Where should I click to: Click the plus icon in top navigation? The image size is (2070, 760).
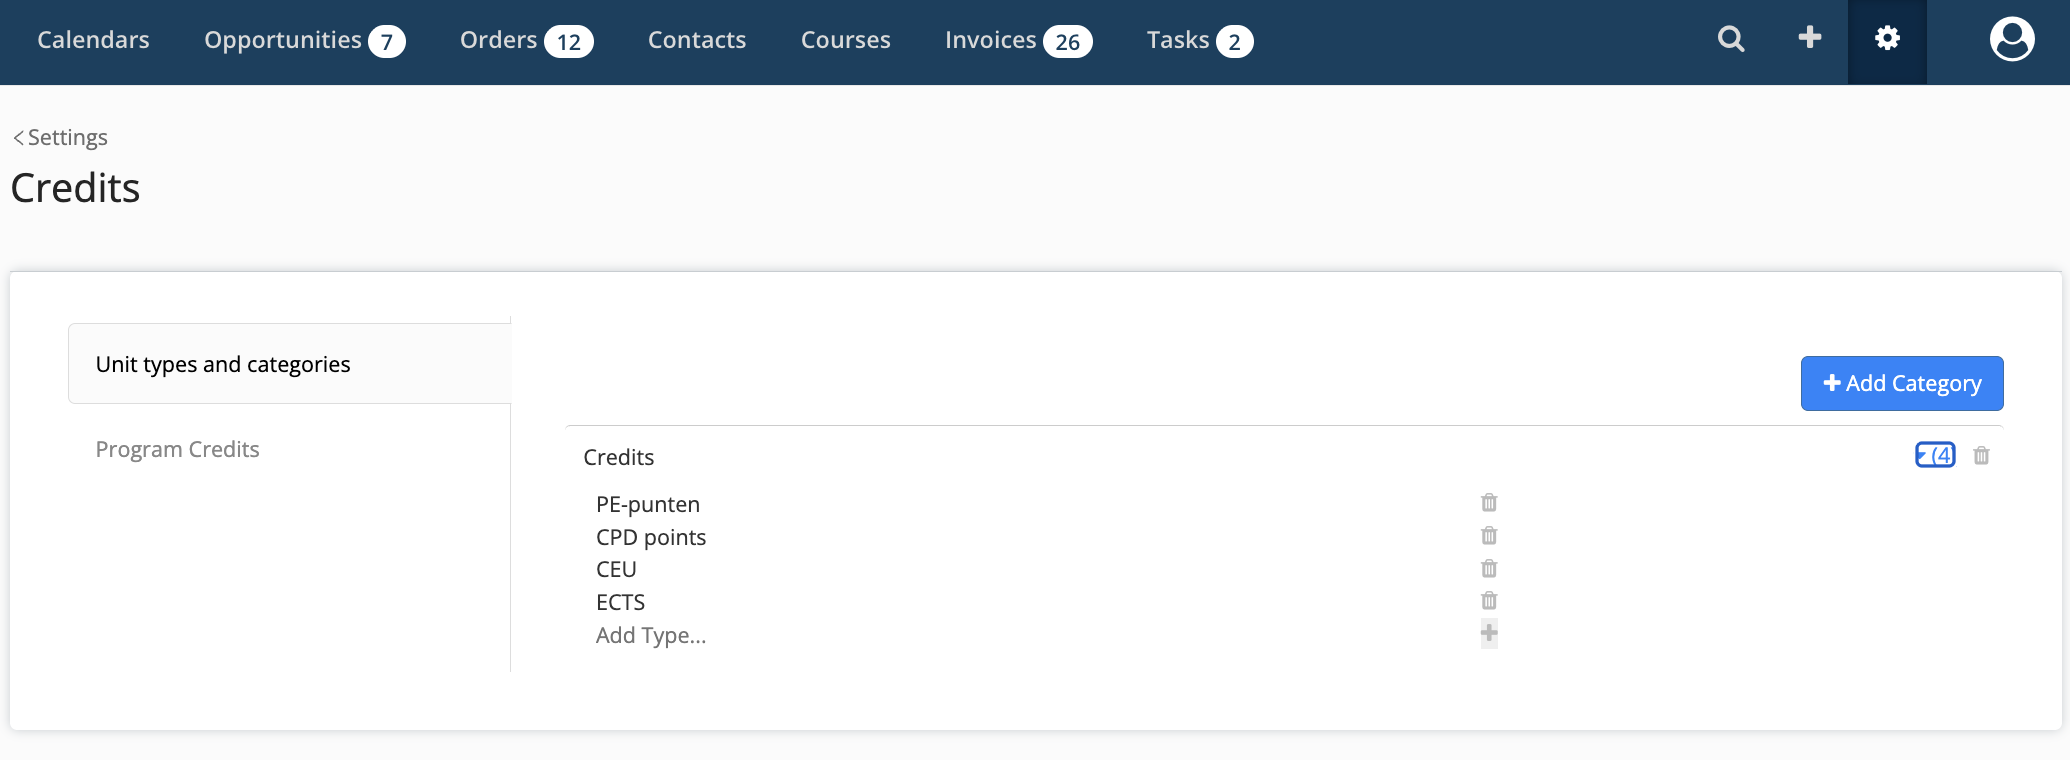coord(1809,38)
